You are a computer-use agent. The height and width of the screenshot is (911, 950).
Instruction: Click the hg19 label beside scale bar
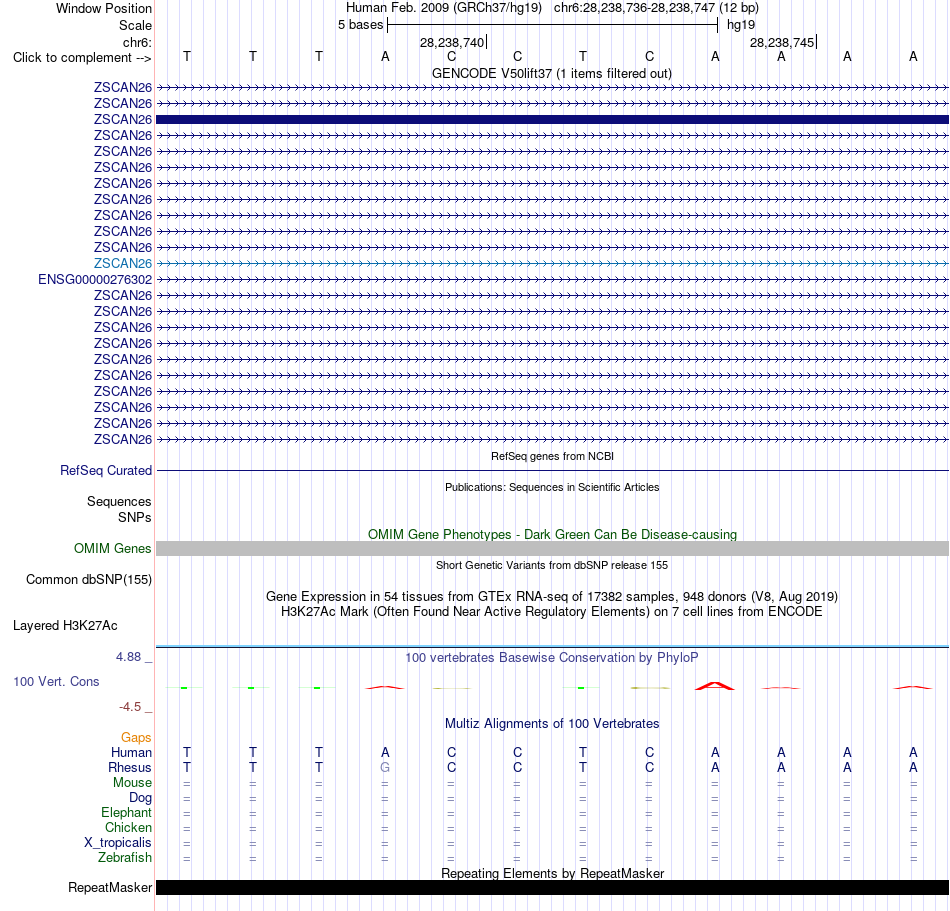tap(741, 25)
